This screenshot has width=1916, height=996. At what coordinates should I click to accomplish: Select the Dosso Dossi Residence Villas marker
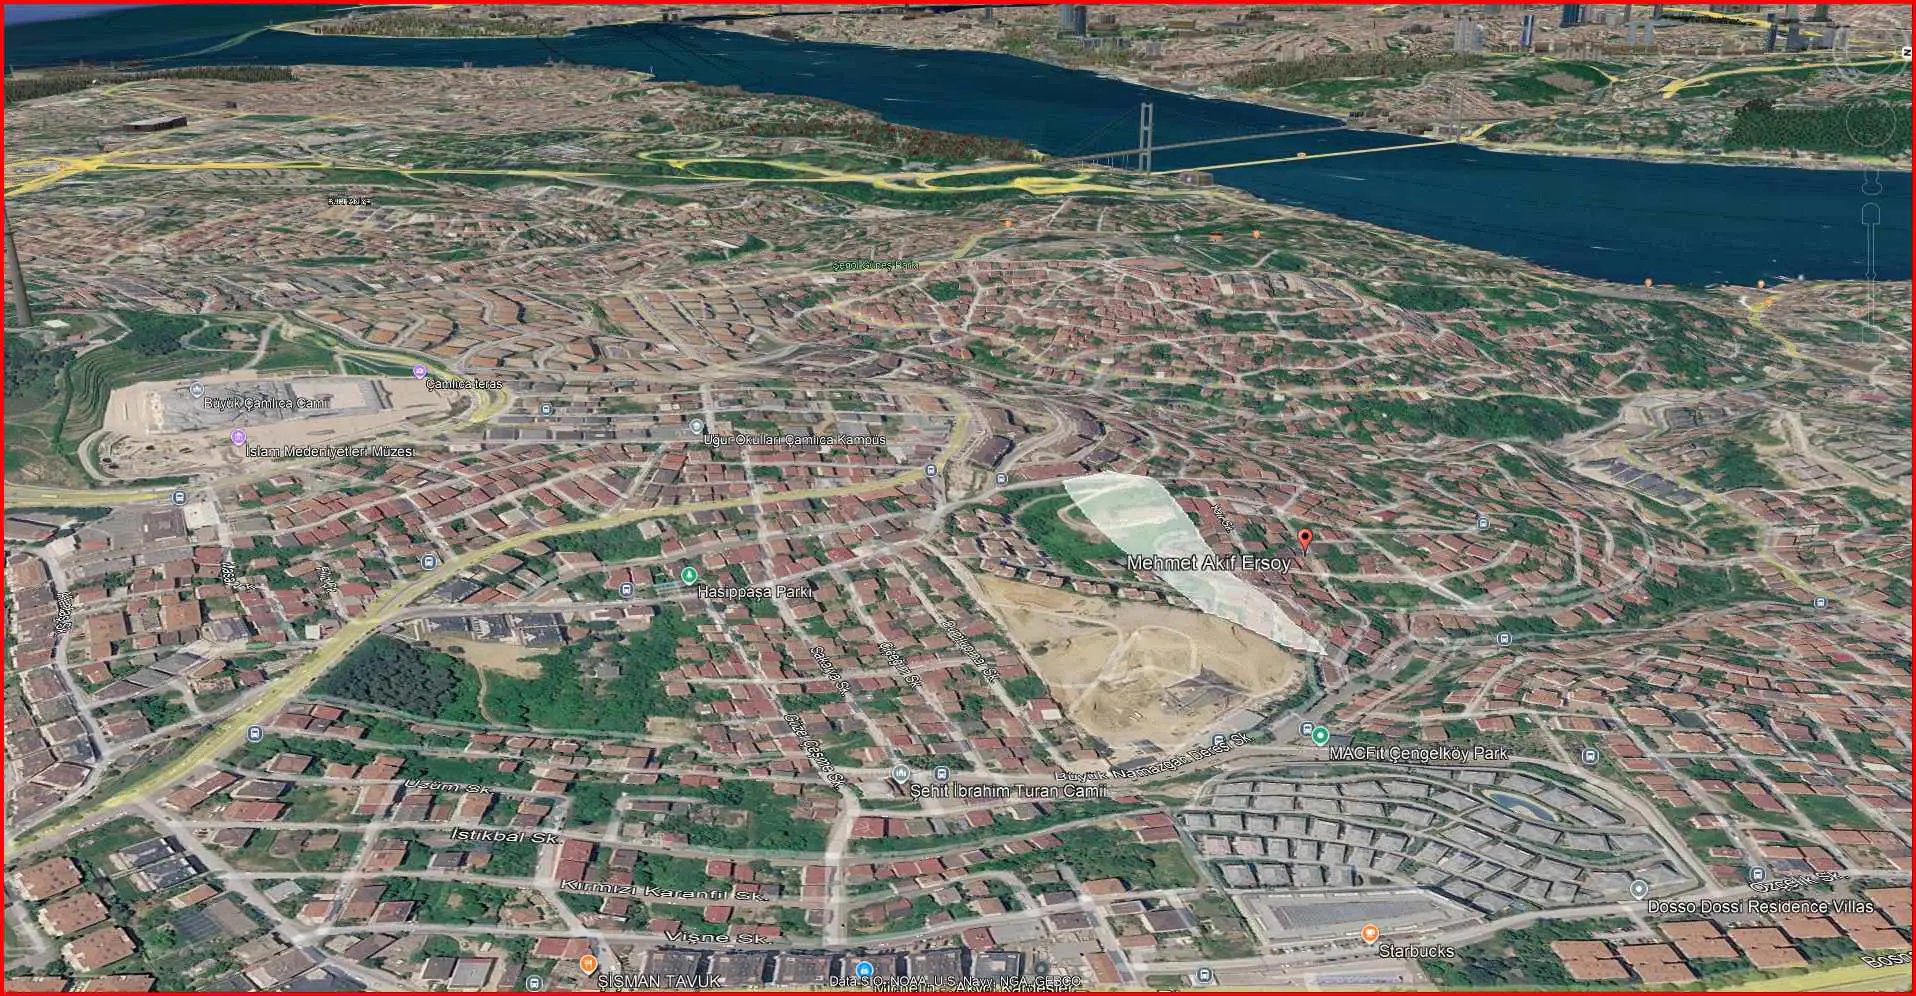tap(1638, 888)
